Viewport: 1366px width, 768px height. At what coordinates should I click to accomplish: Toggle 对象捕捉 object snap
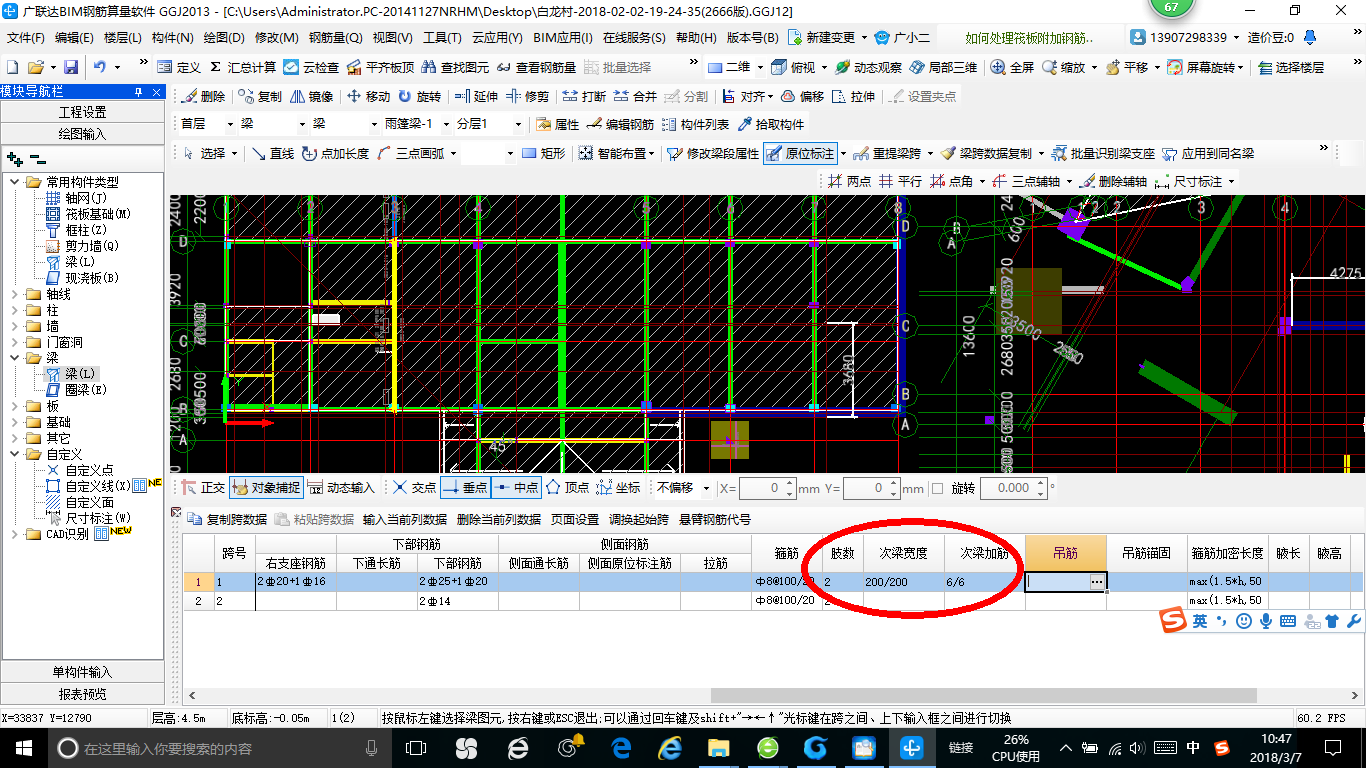265,488
